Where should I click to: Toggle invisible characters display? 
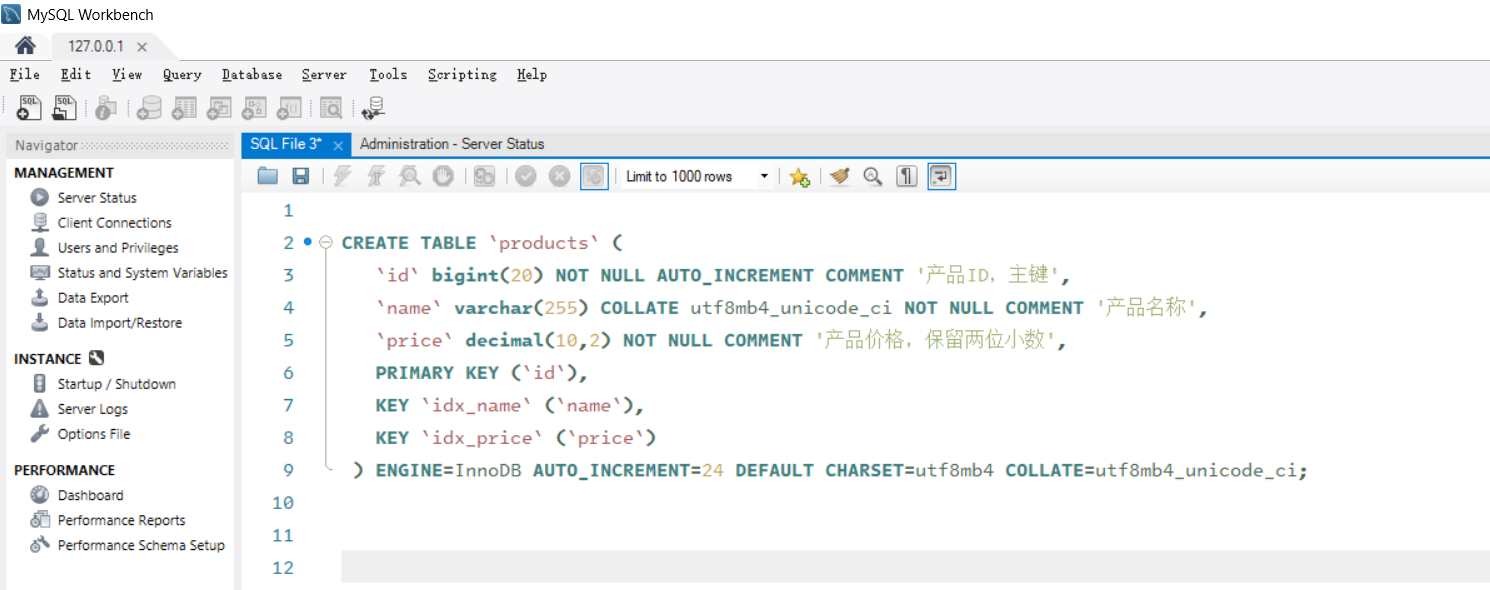click(906, 176)
